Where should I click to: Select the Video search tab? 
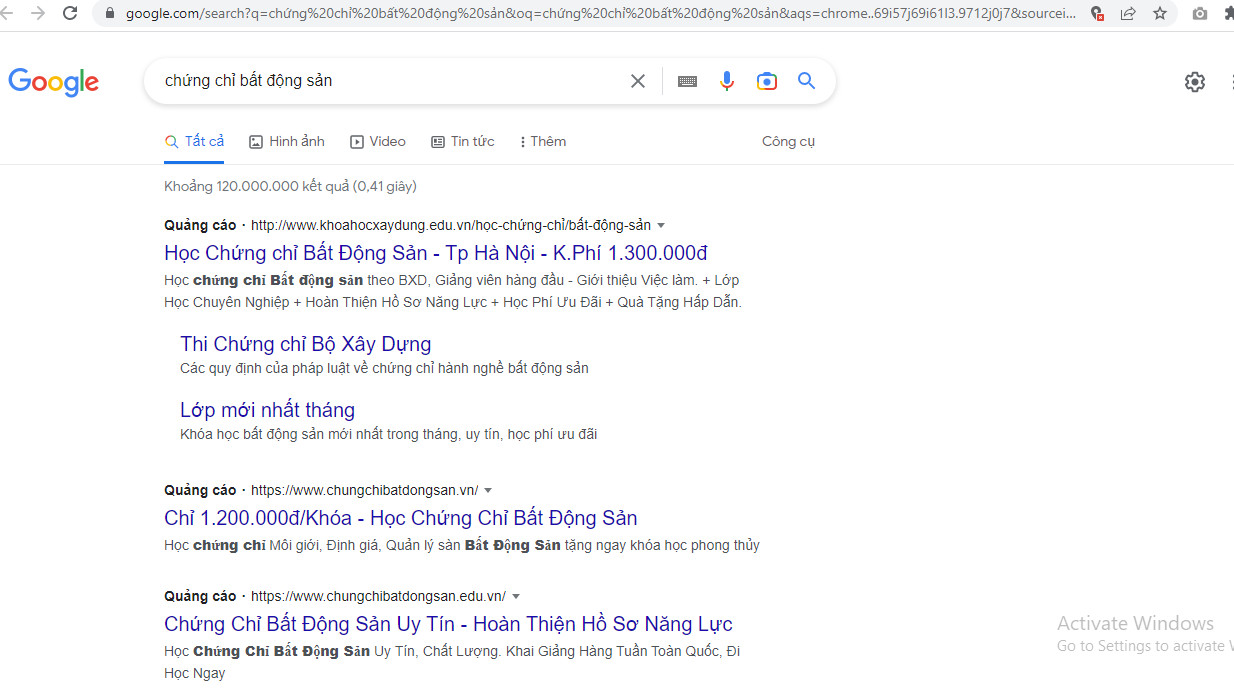click(x=378, y=142)
